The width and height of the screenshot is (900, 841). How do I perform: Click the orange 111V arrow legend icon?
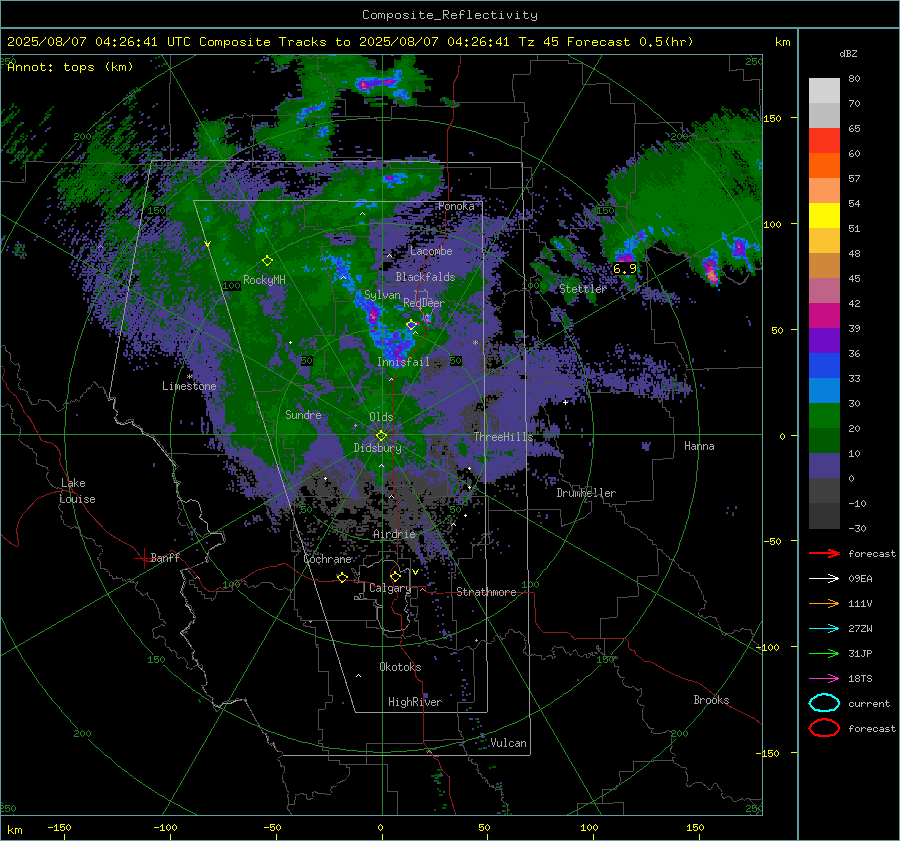824,603
